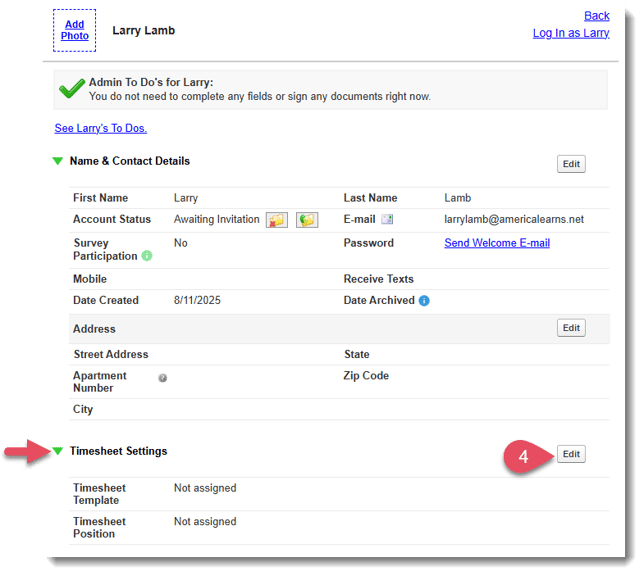Click the Timesheet Position Not assigned value
Screen dimensions: 644x576
click(x=205, y=522)
